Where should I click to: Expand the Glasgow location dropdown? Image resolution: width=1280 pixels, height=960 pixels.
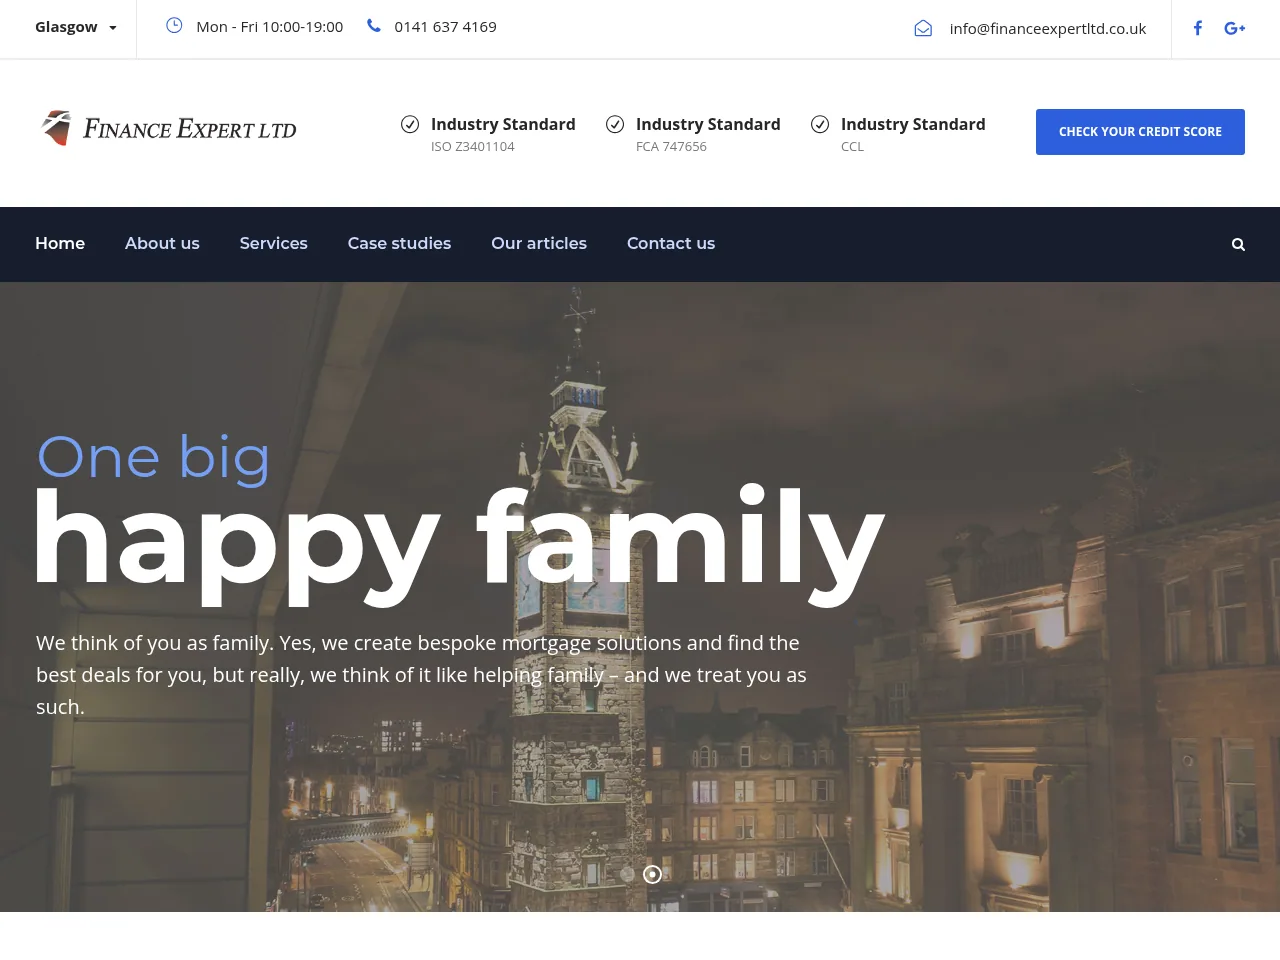click(75, 26)
